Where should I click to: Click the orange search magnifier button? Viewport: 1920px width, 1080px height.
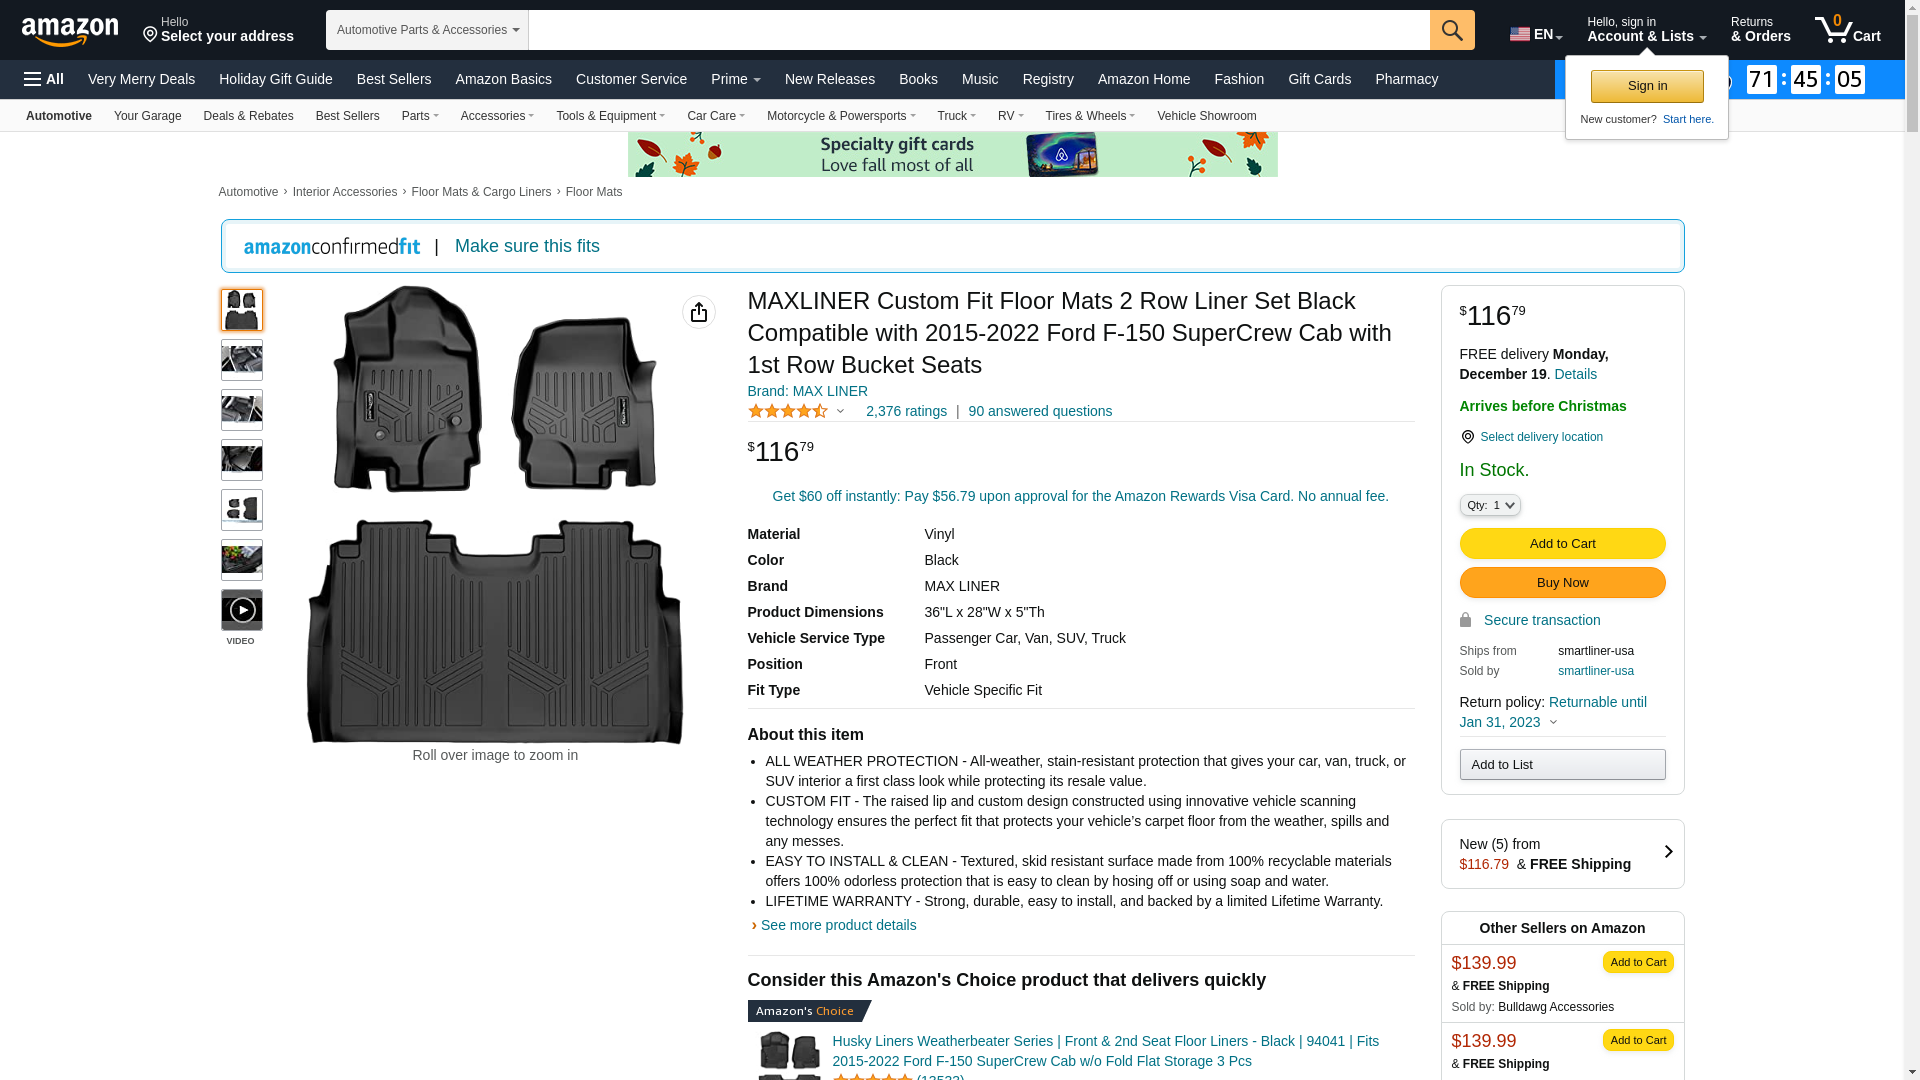pos(1451,30)
